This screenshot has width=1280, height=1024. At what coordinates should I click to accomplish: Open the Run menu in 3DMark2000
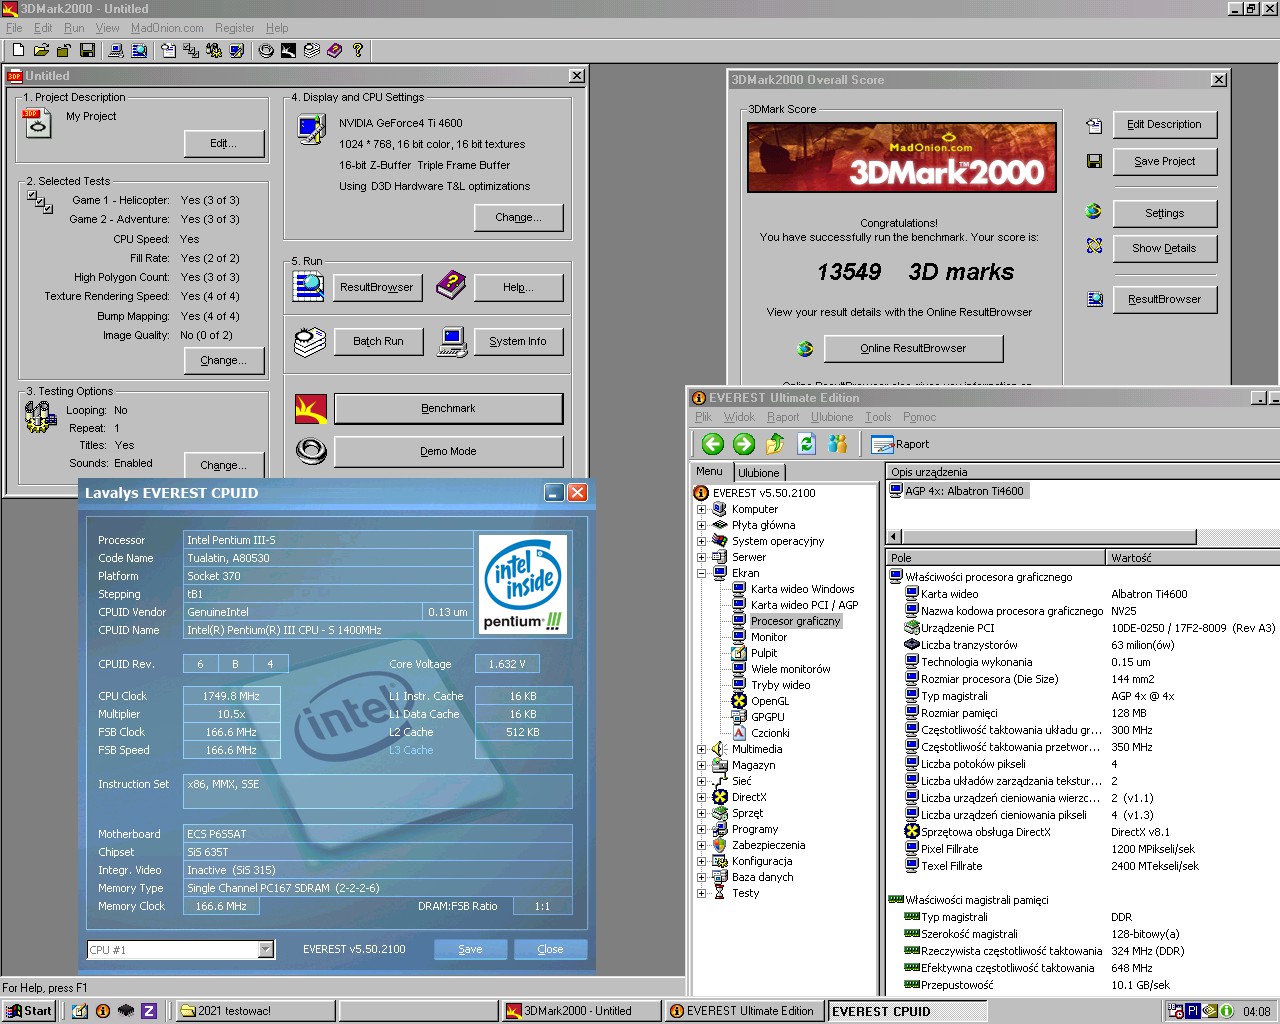74,28
